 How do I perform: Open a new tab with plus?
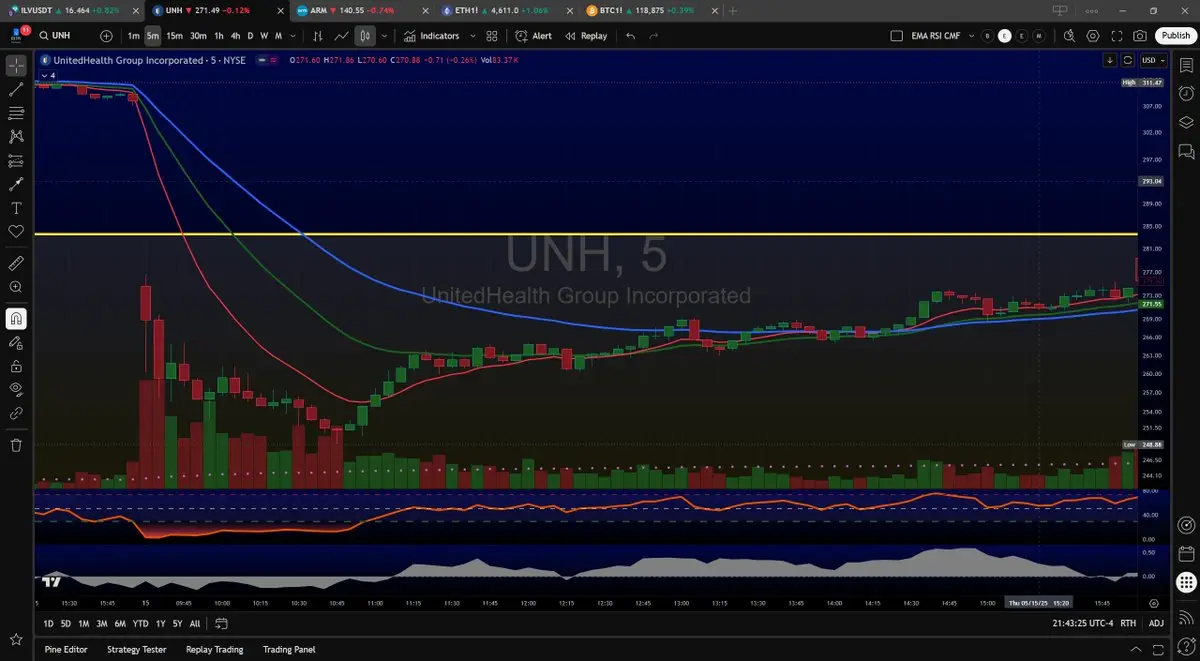tap(733, 10)
